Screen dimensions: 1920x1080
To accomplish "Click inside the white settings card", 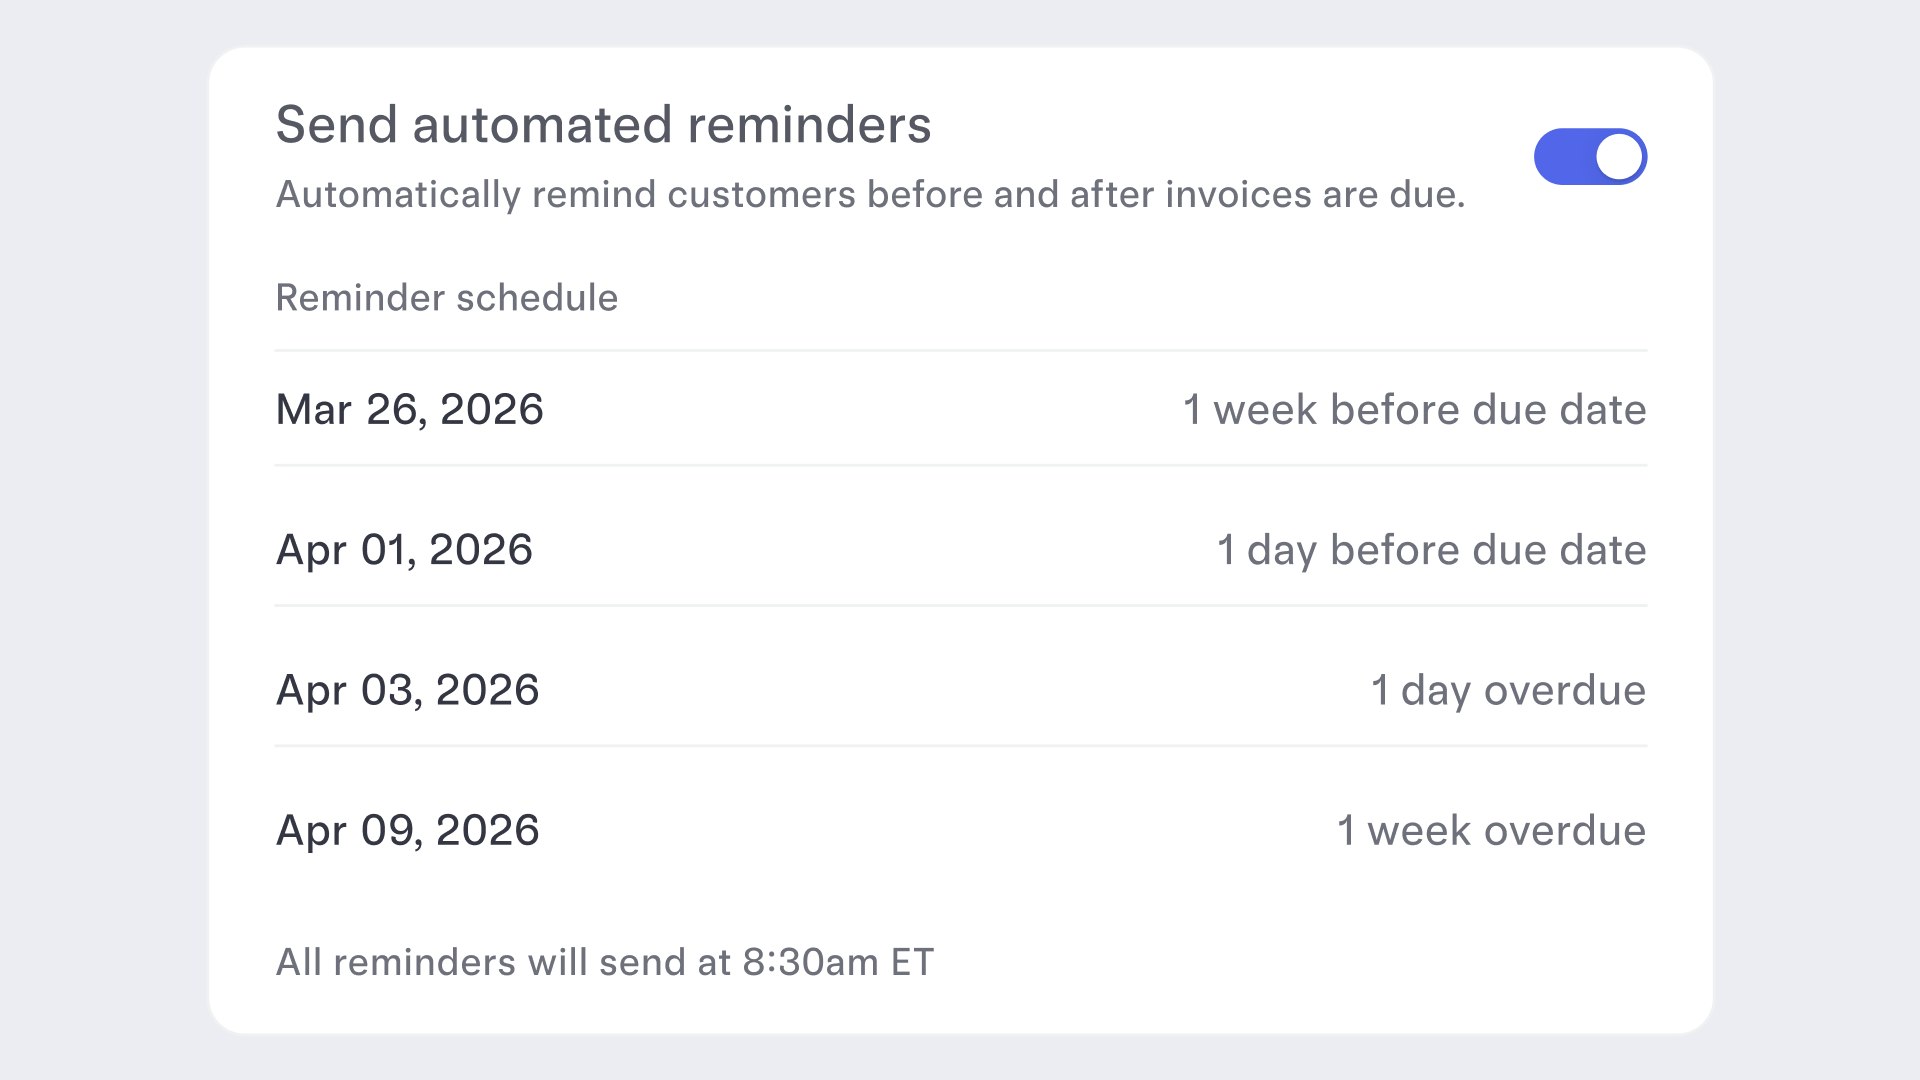I will (x=960, y=900).
